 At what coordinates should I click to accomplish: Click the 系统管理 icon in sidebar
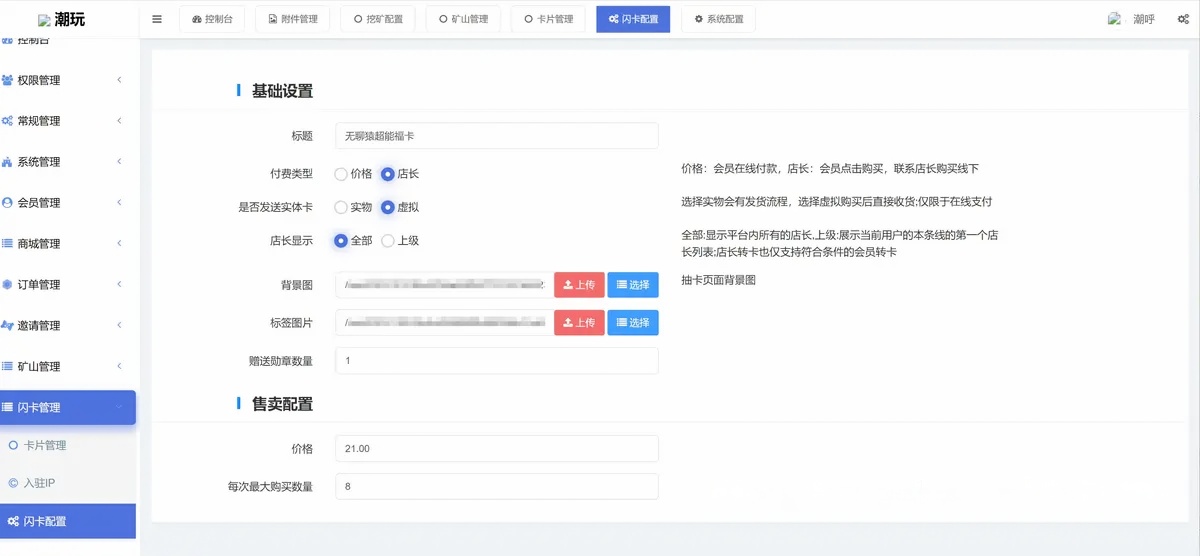(8, 162)
